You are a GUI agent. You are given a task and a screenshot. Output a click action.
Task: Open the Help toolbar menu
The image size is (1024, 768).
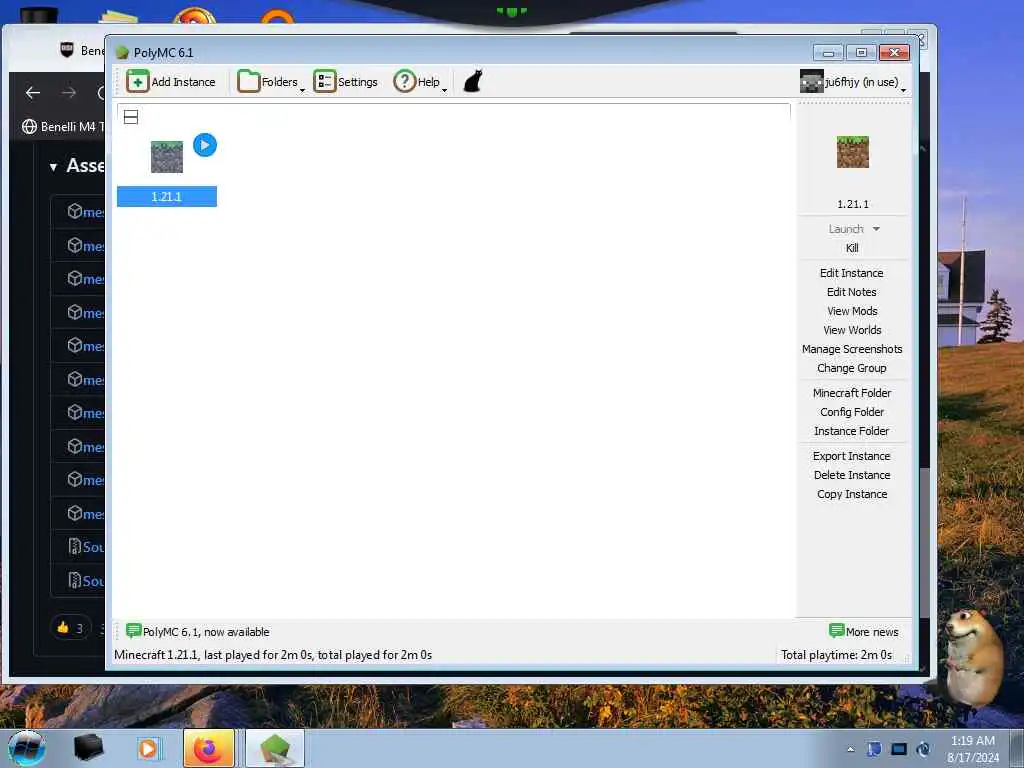coord(420,82)
